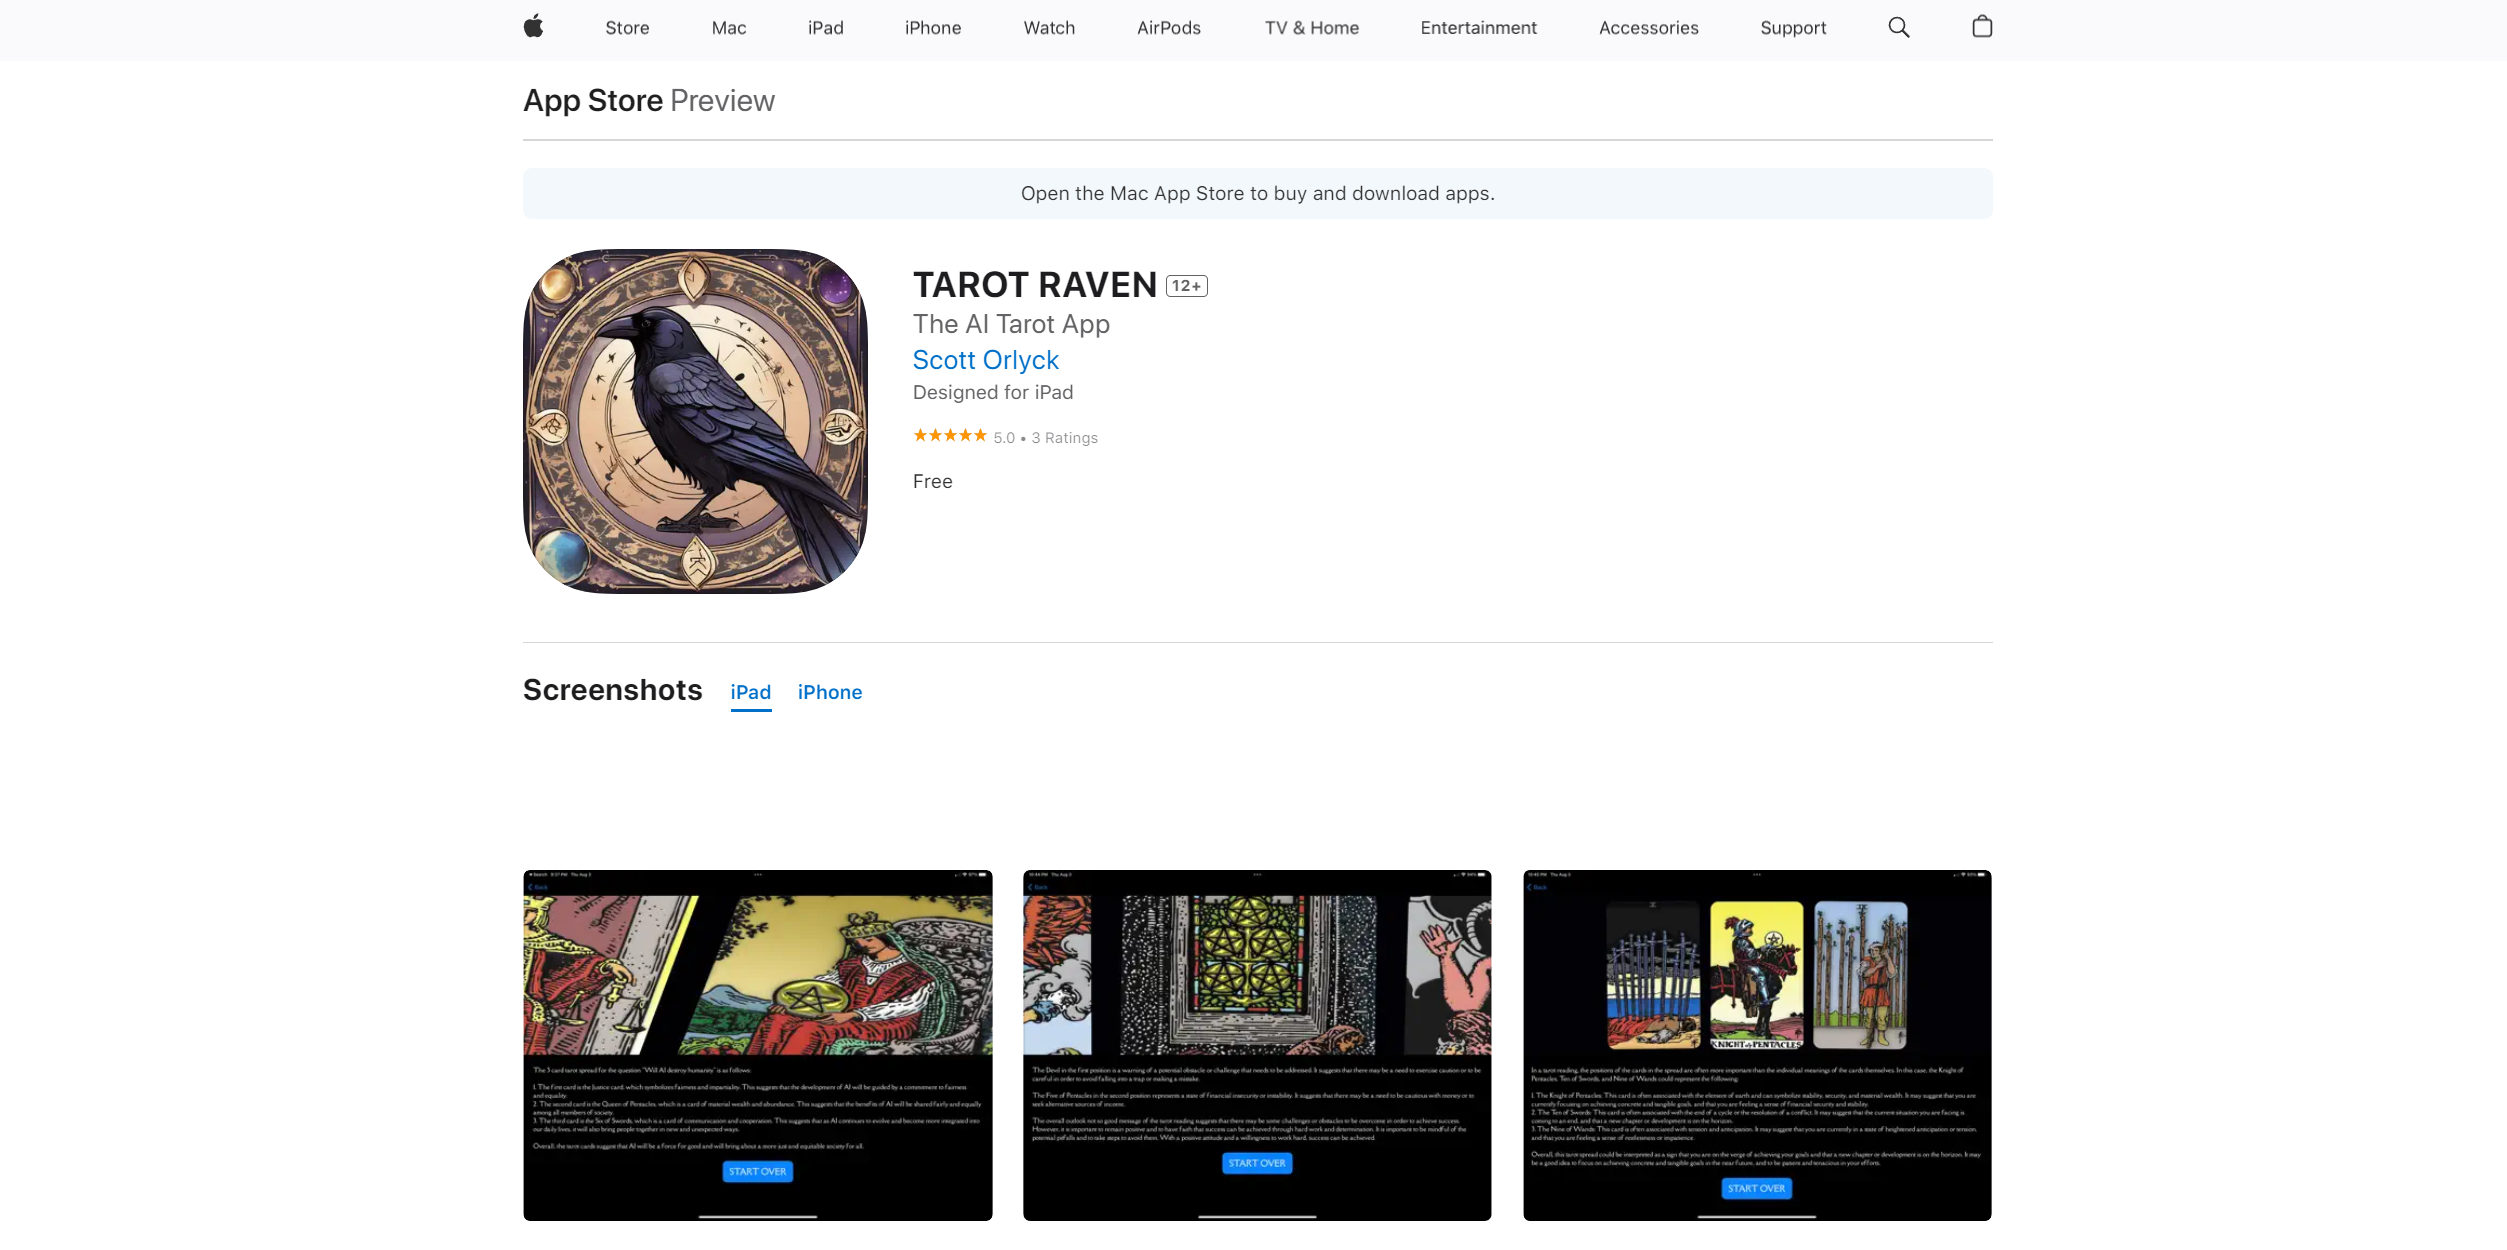Click the 12+ age rating badge
The width and height of the screenshot is (2507, 1250).
click(1186, 285)
